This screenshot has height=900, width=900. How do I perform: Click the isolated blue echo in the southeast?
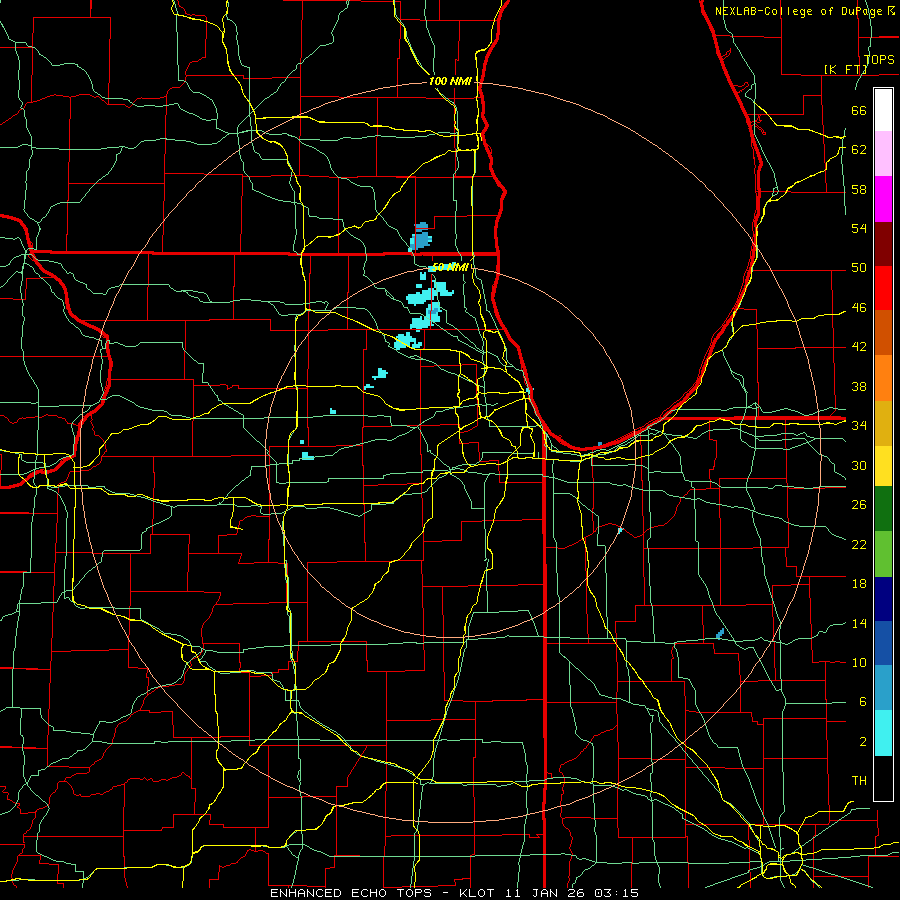(x=720, y=634)
